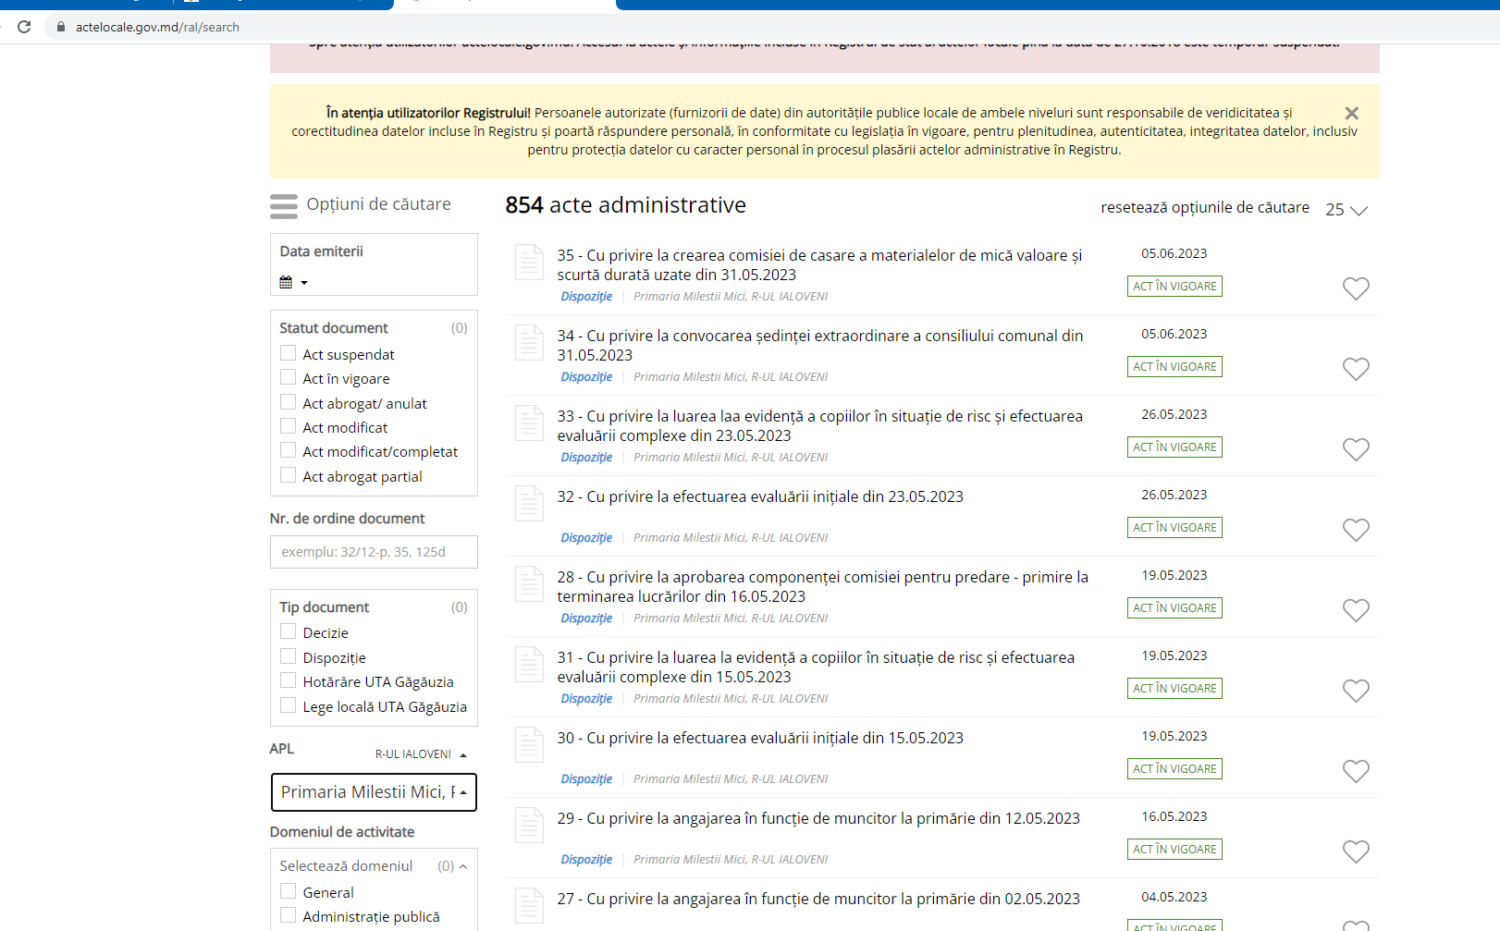The image size is (1500, 931).
Task: Favorite act 32 with the heart icon
Action: (1356, 530)
